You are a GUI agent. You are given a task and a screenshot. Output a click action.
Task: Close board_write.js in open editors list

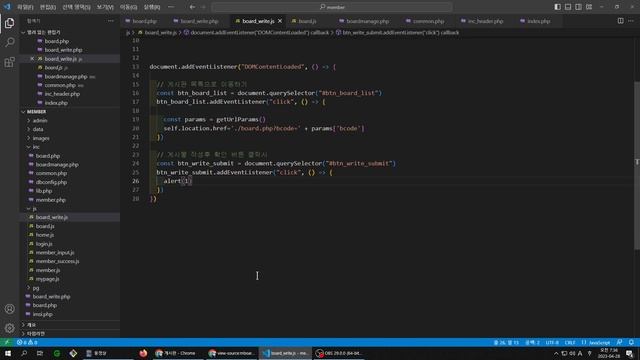(32, 59)
